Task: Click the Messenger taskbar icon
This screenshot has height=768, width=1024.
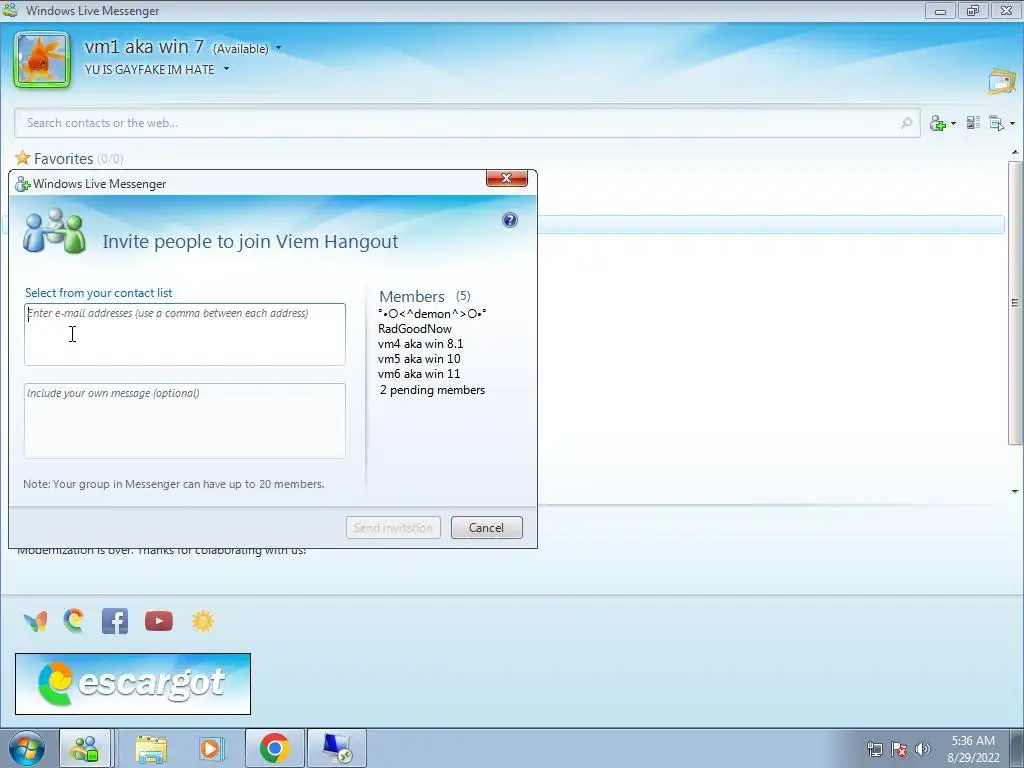Action: (x=86, y=748)
